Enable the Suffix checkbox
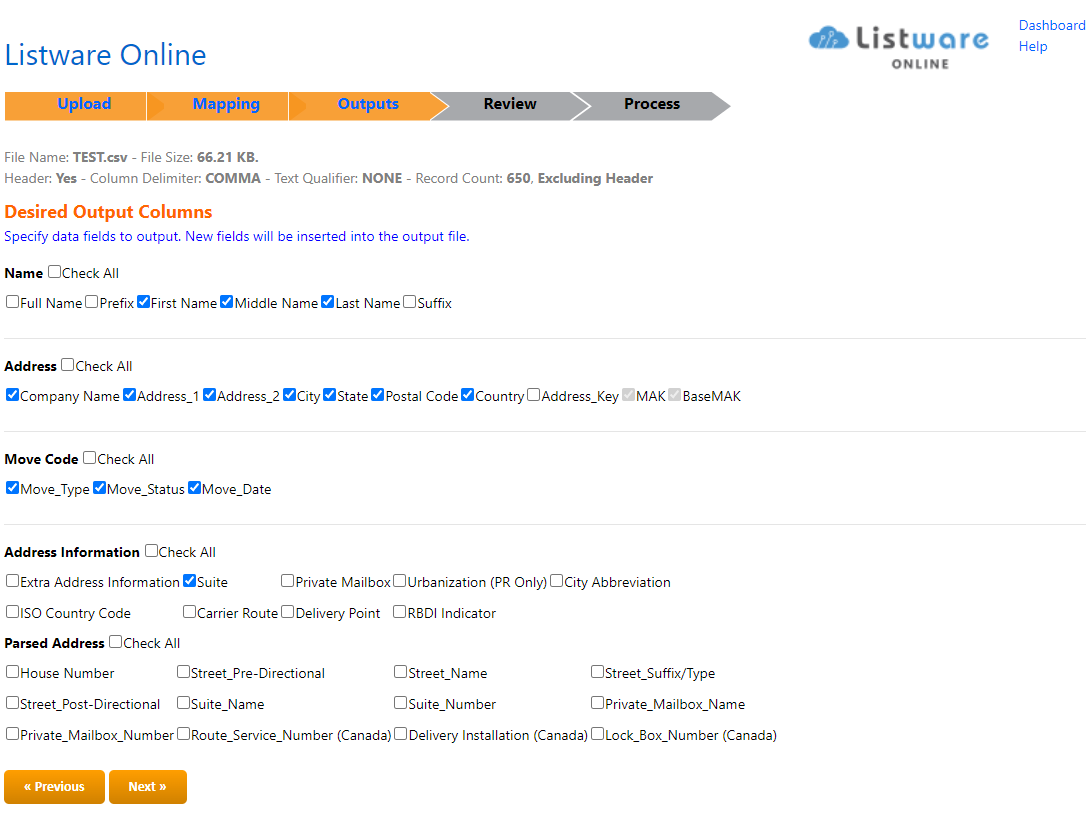1089x827 pixels. click(x=410, y=302)
